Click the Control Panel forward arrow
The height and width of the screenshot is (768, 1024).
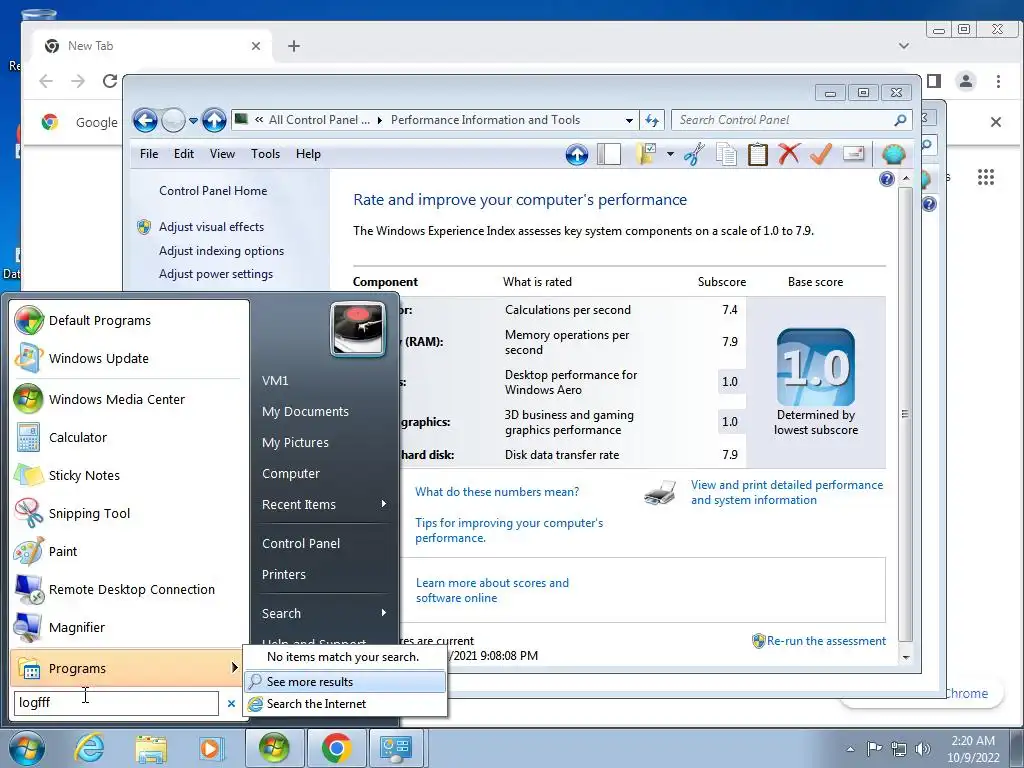173,120
